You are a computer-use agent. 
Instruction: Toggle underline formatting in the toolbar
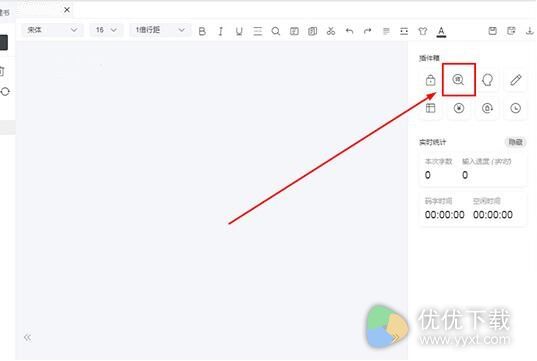point(239,32)
